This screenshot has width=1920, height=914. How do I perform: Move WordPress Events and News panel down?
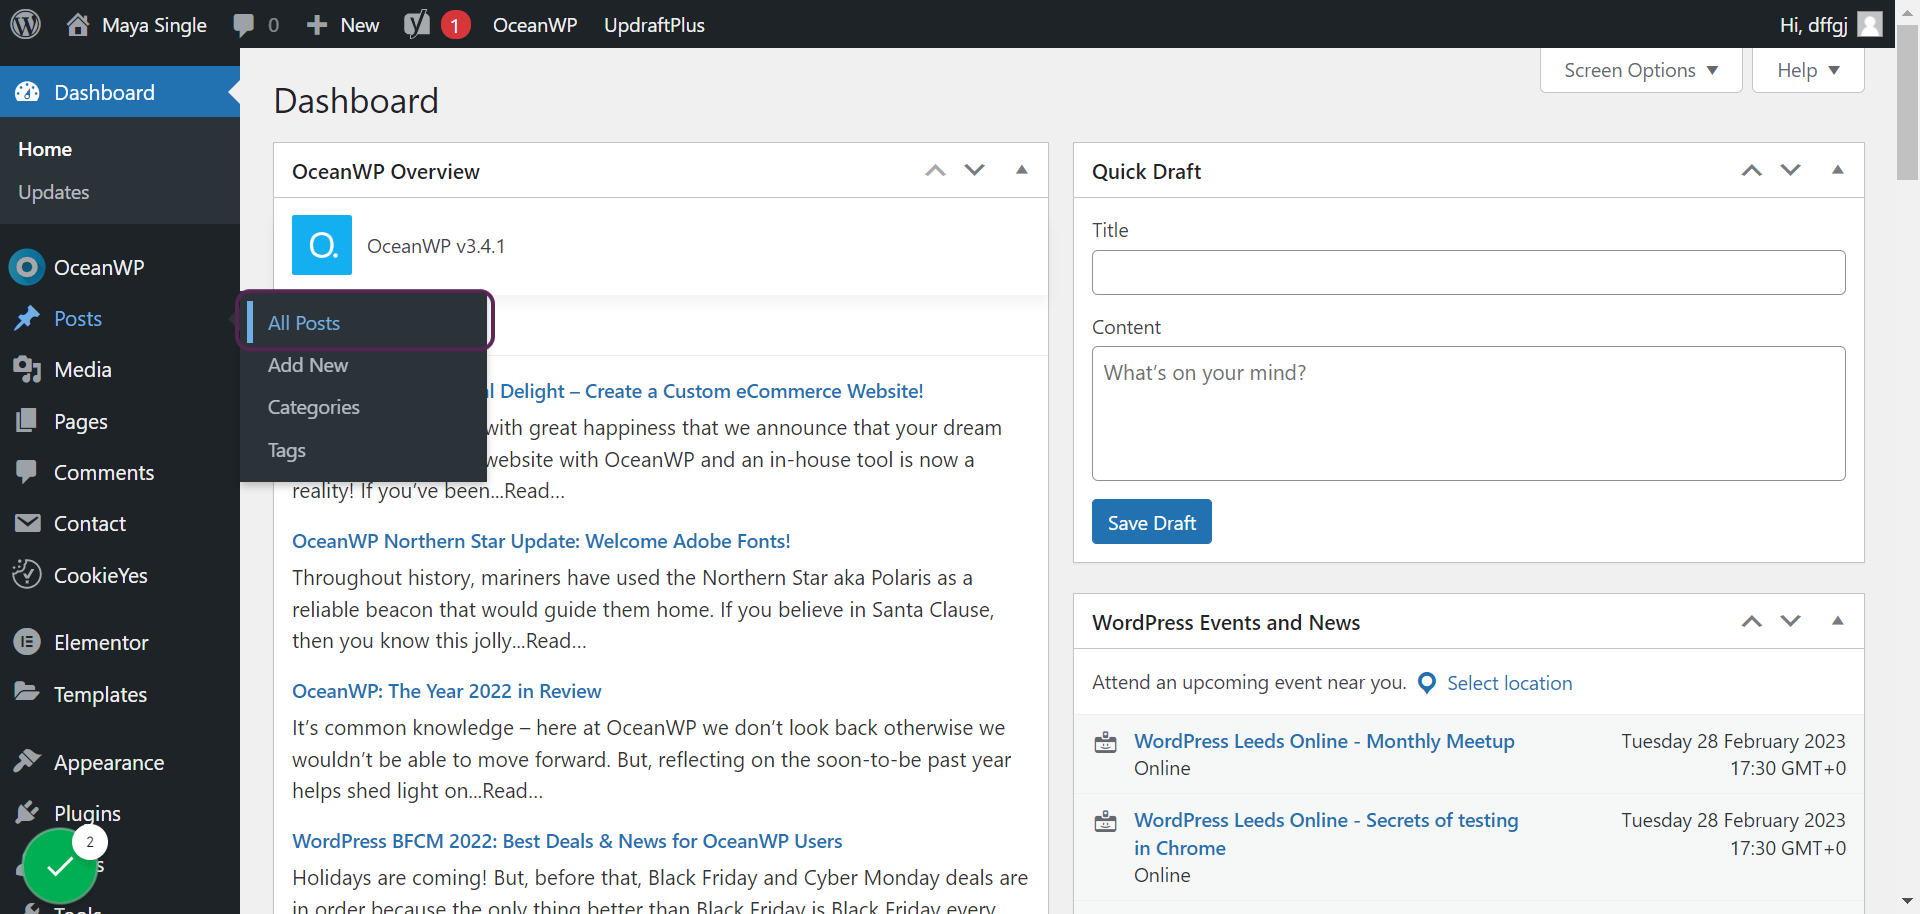[1791, 621]
